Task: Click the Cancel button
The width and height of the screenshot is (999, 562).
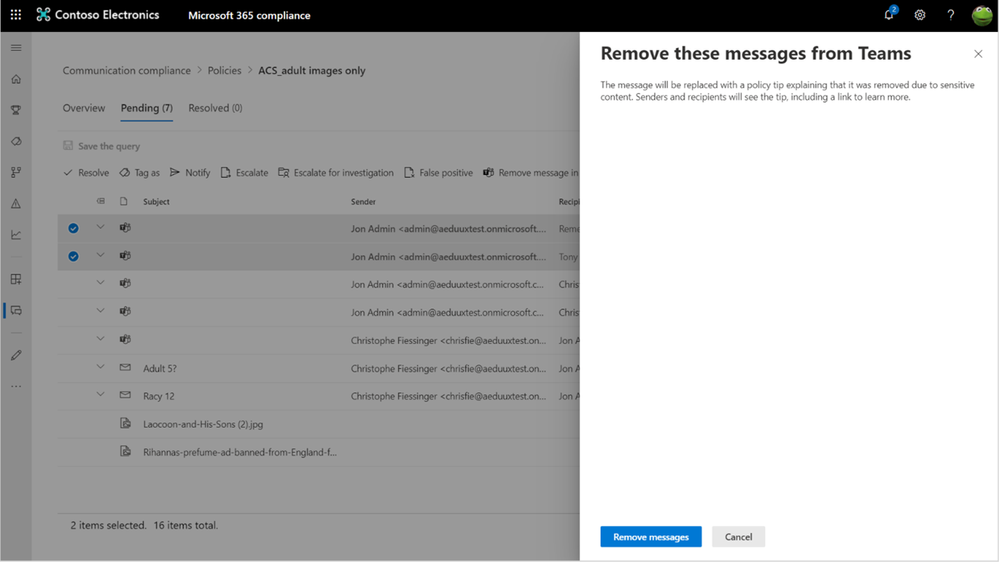Action: 738,537
